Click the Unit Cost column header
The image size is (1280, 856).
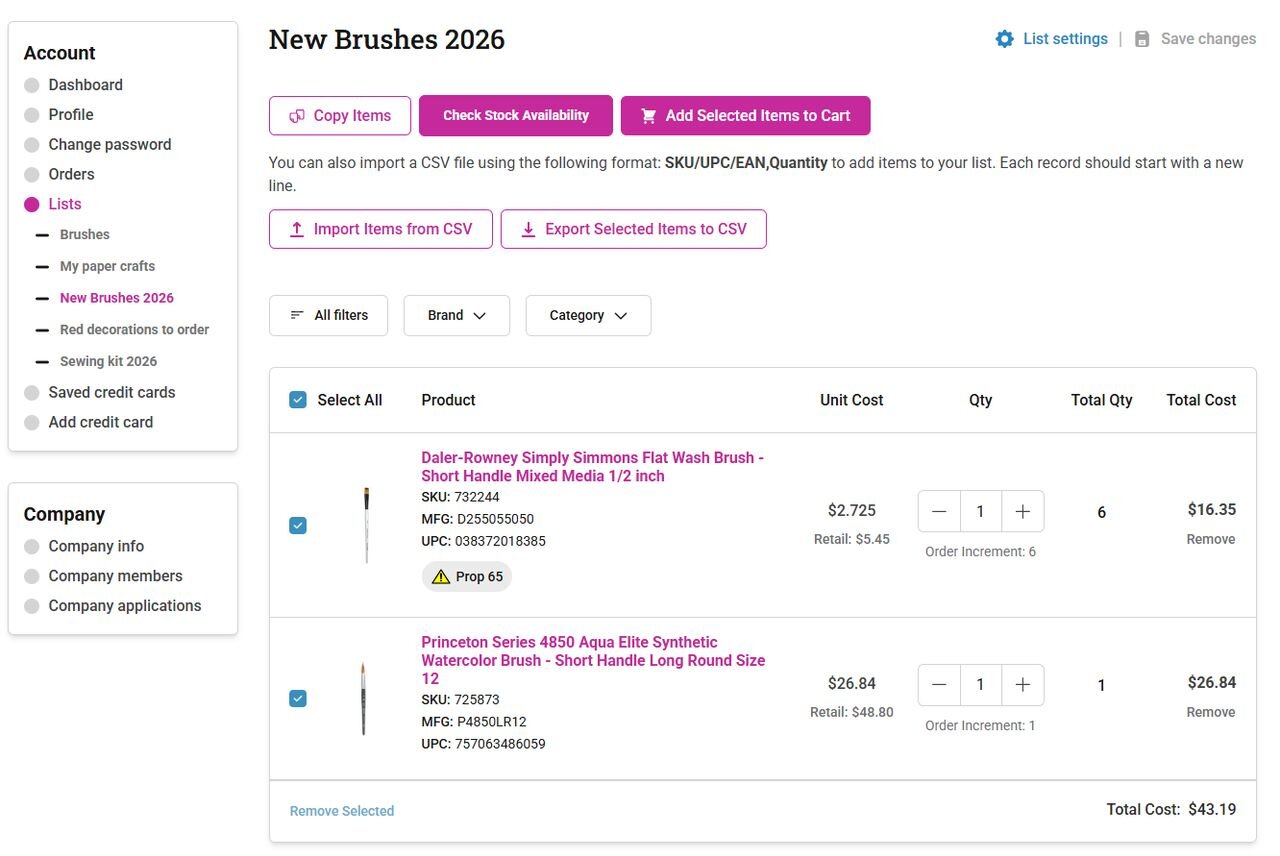point(852,400)
